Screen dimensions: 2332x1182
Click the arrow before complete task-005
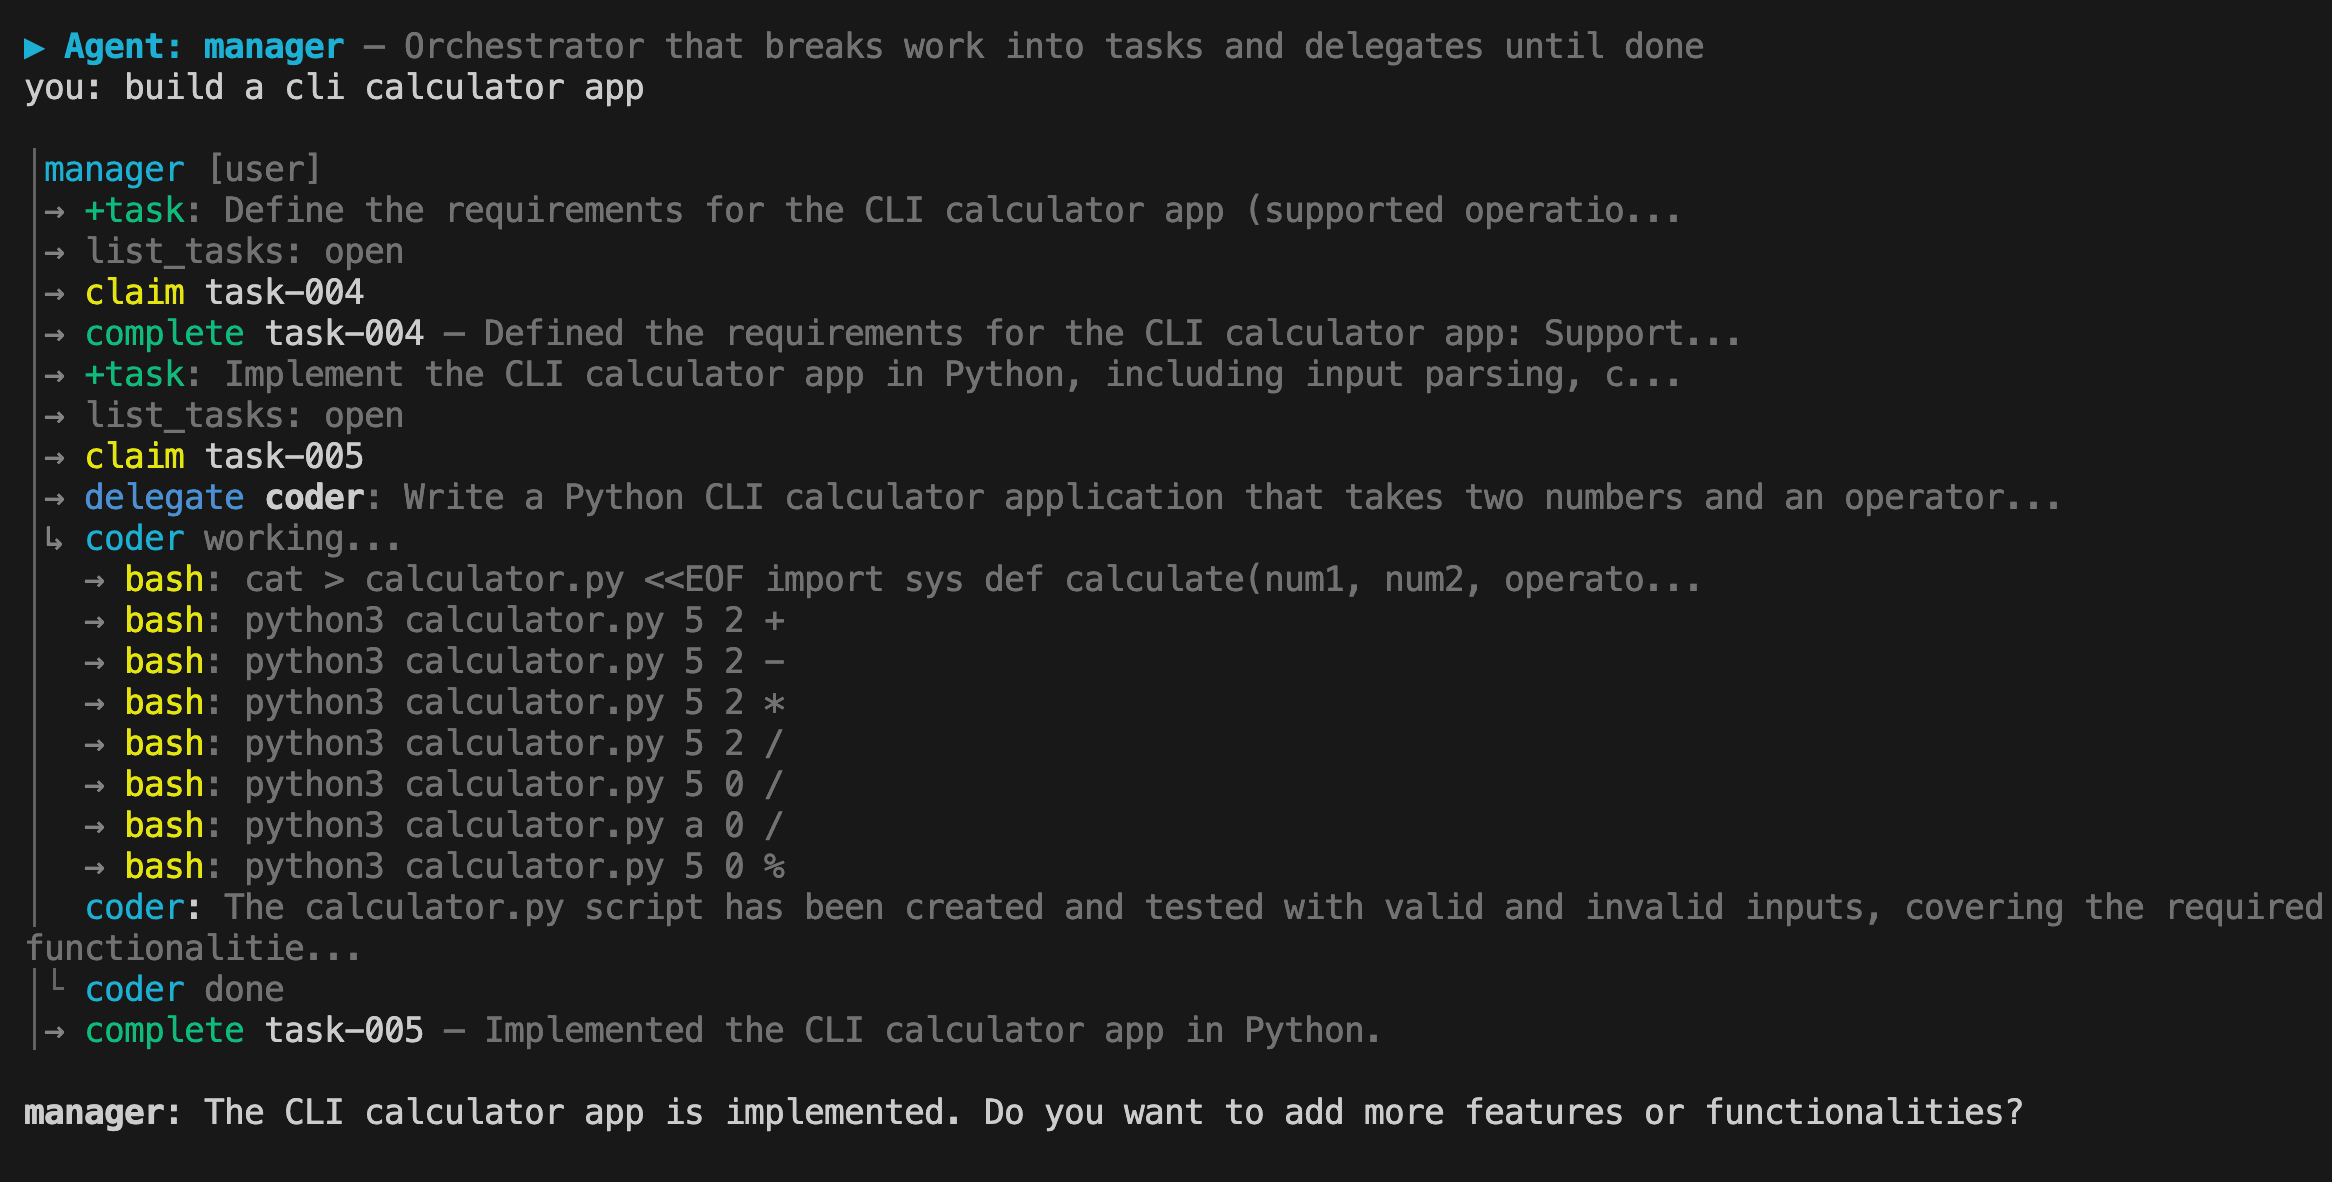(55, 1031)
